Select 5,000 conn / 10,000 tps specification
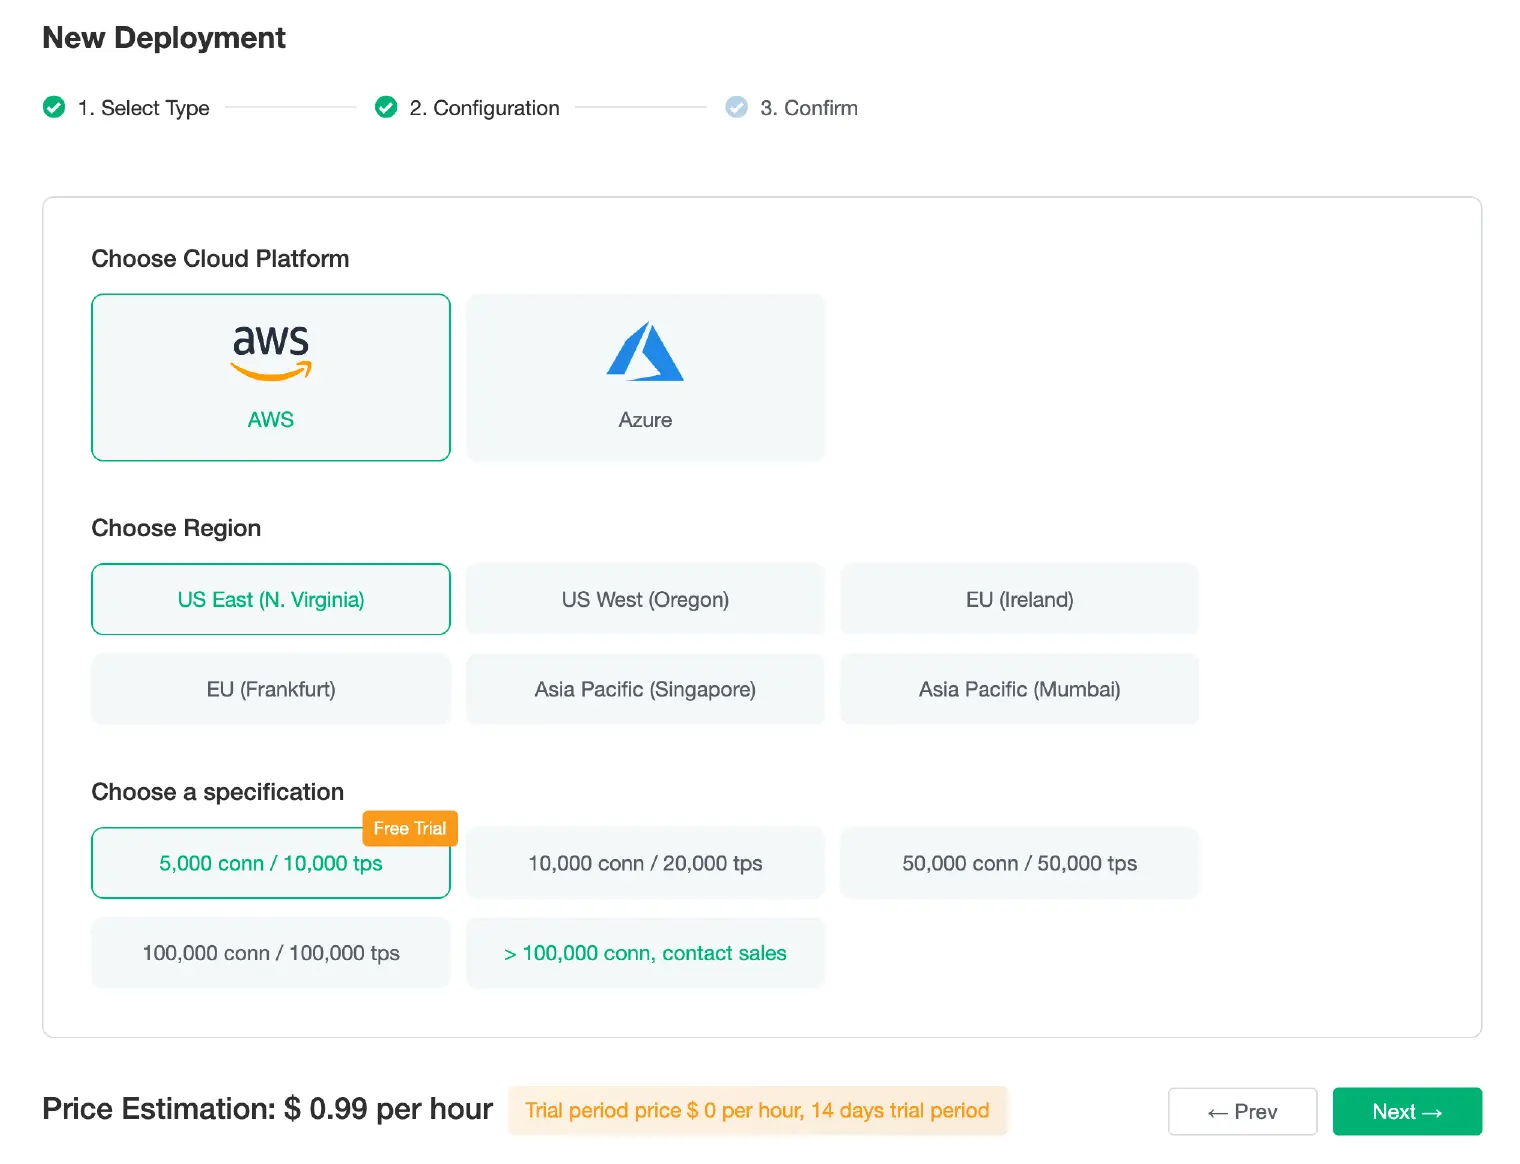Viewport: 1520px width, 1164px height. coord(271,863)
